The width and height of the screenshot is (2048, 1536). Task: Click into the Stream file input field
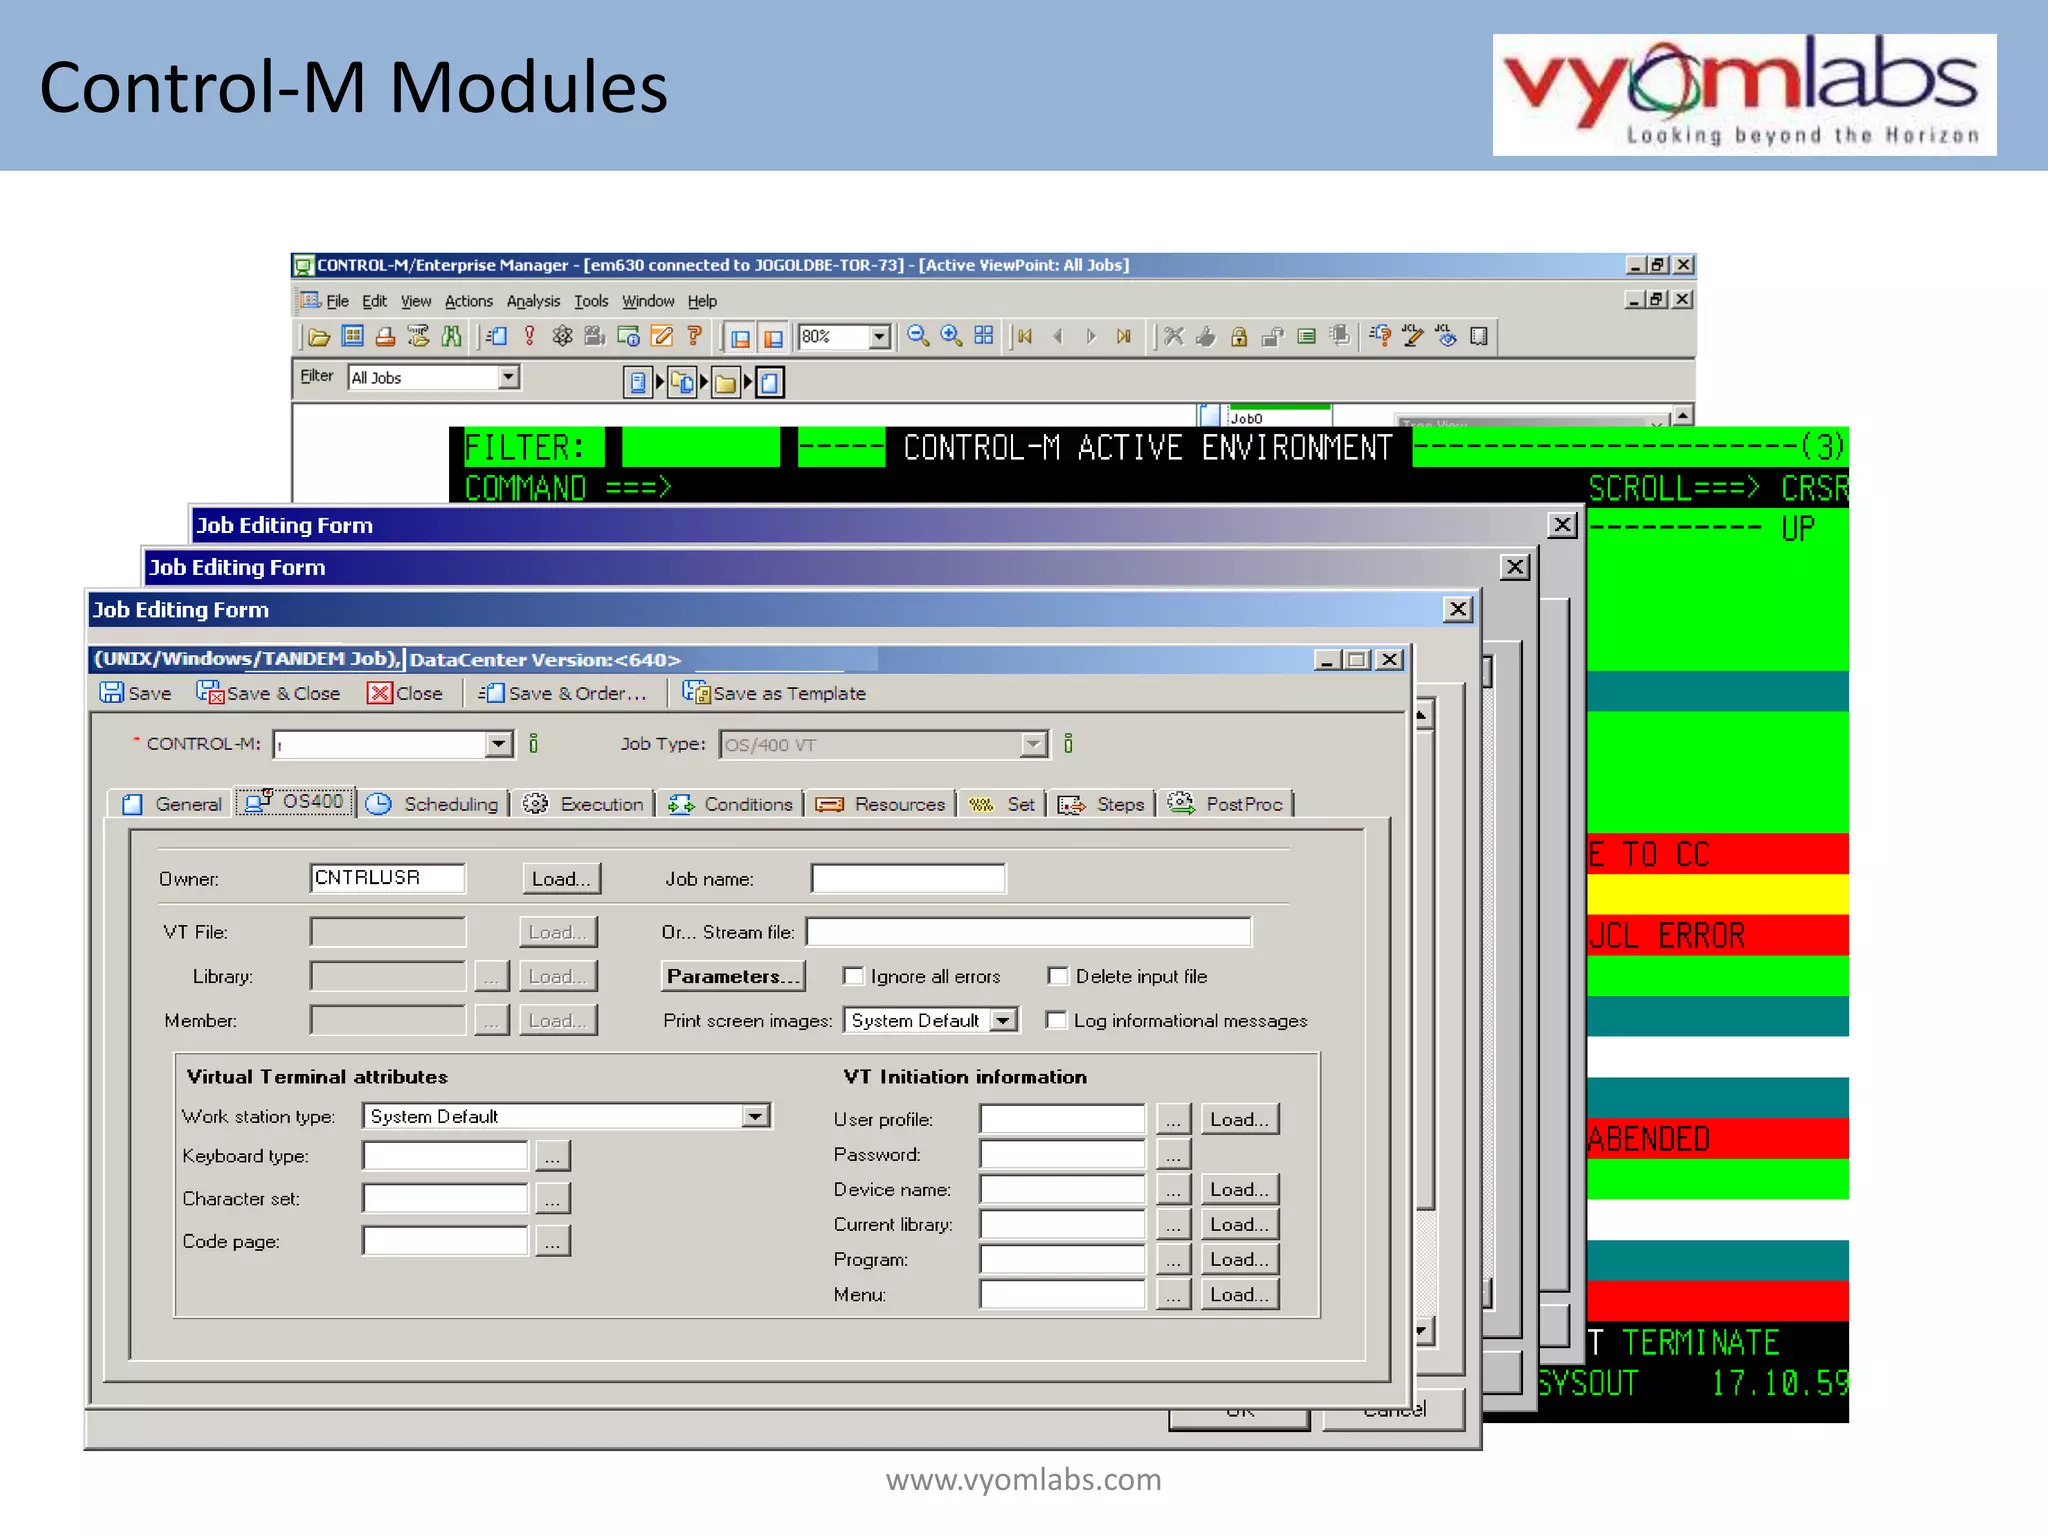click(x=1028, y=932)
